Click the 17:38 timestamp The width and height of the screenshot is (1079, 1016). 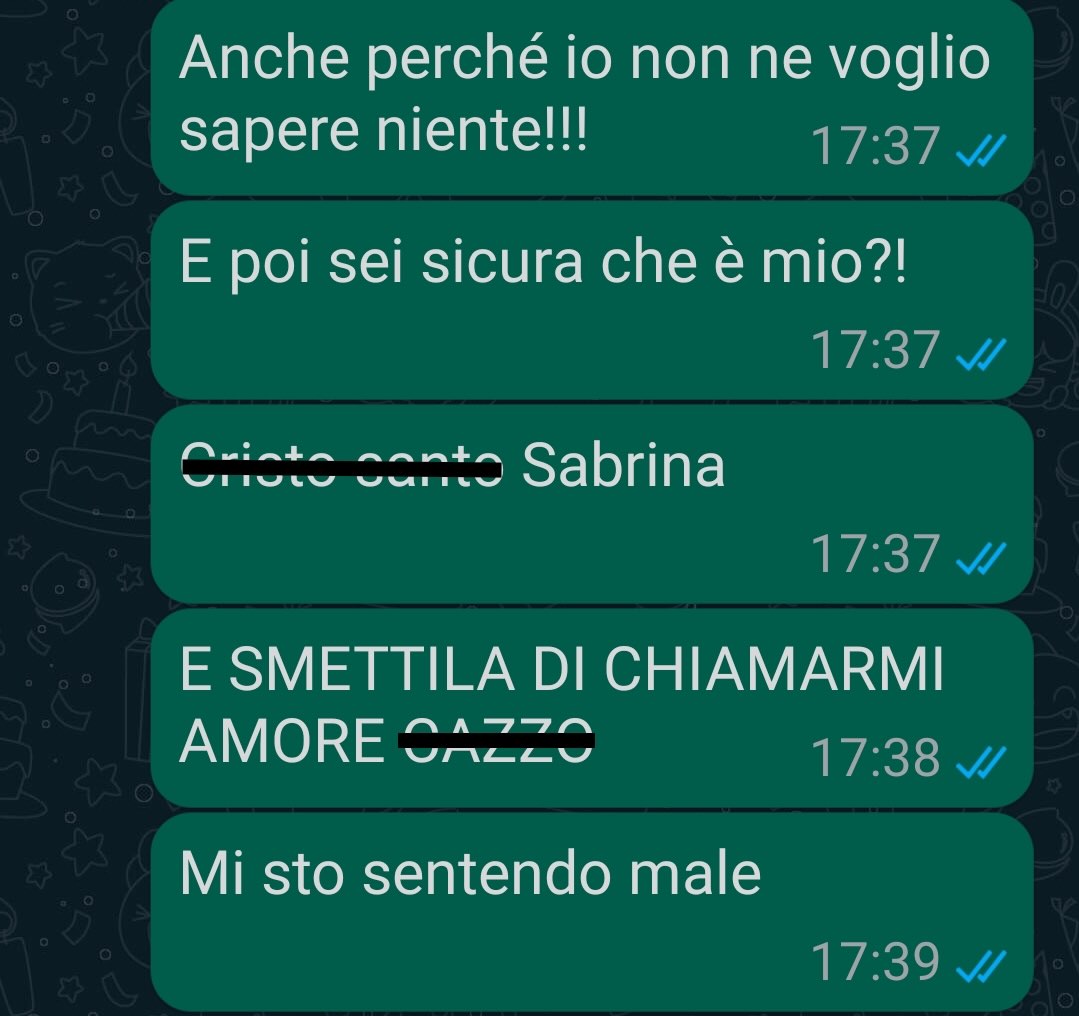[x=875, y=757]
